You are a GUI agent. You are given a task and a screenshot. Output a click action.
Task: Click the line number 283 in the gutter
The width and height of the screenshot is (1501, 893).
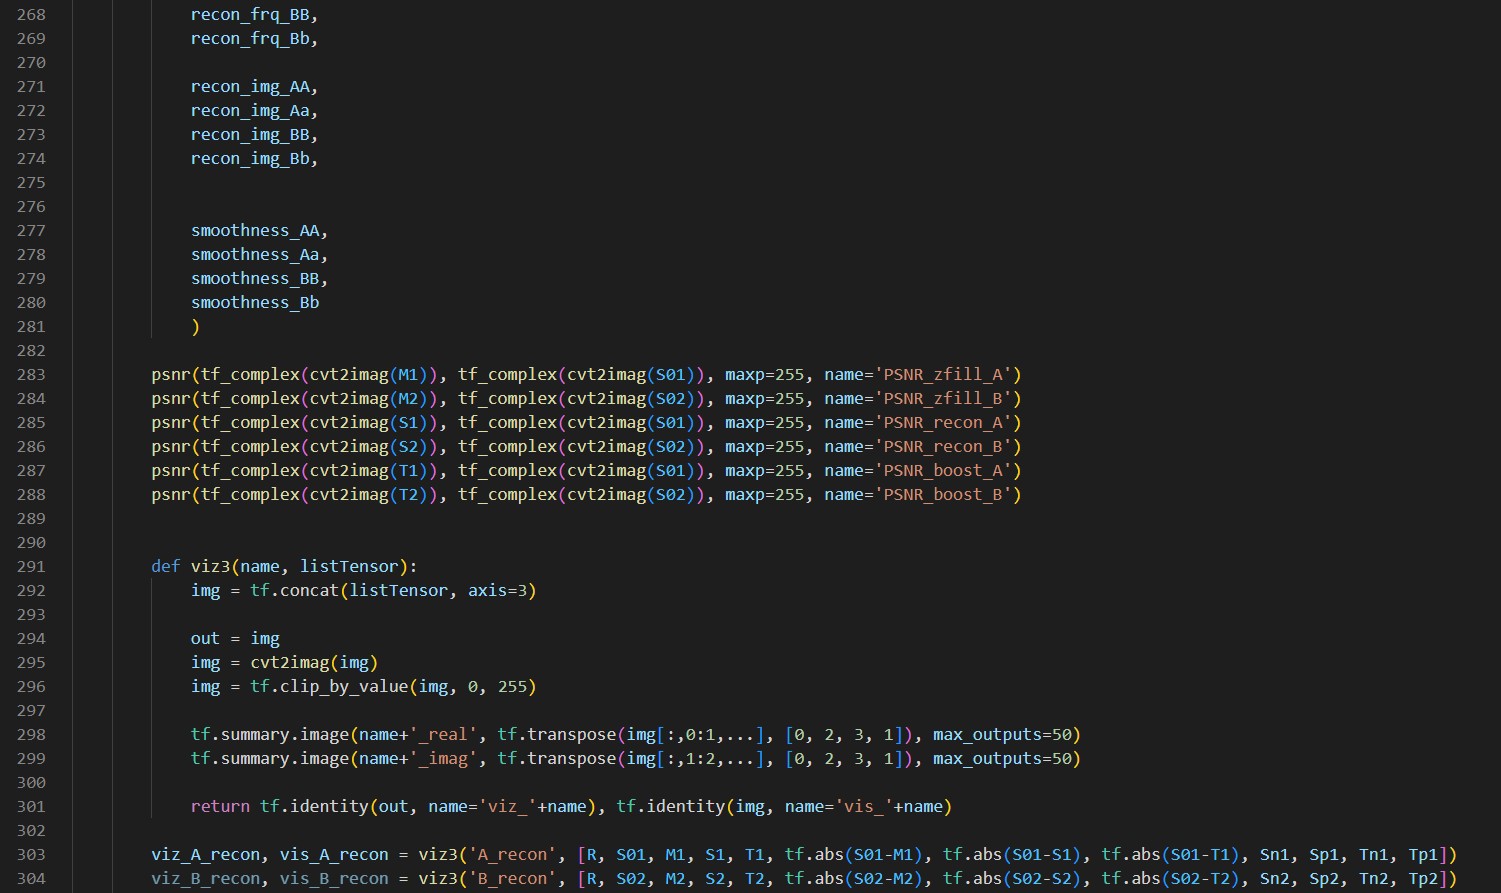click(x=30, y=374)
